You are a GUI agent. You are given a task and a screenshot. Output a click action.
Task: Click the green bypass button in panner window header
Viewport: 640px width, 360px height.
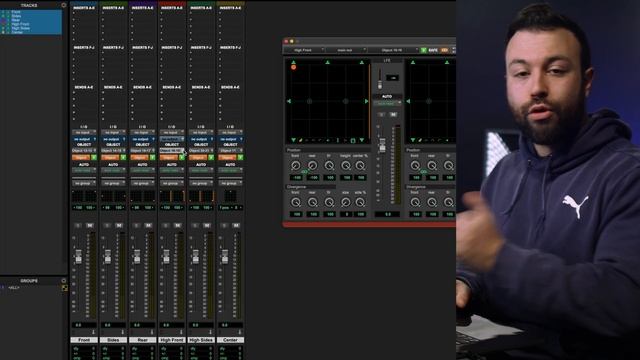click(423, 50)
